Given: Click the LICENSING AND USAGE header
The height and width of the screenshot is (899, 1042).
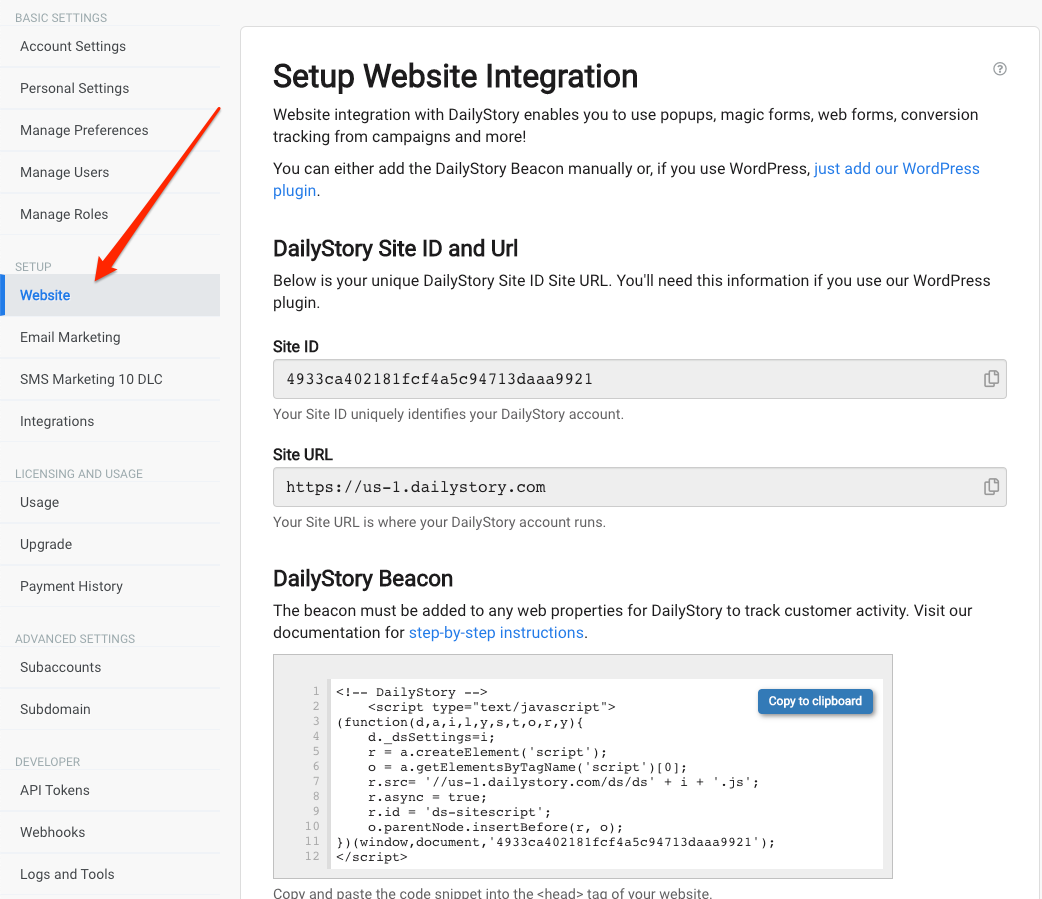Looking at the screenshot, I should pos(79,474).
